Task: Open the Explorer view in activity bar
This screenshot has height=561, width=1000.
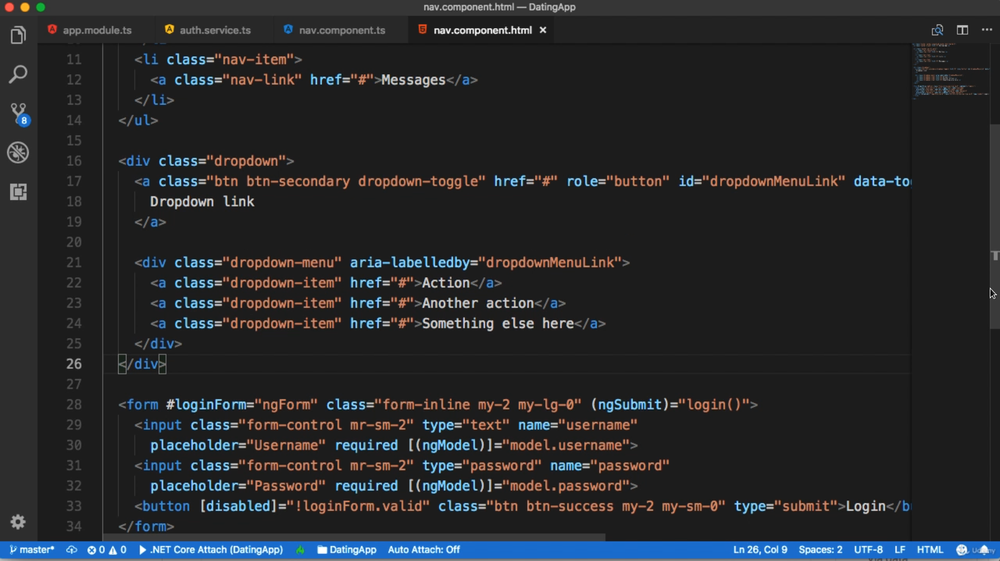Action: (18, 36)
